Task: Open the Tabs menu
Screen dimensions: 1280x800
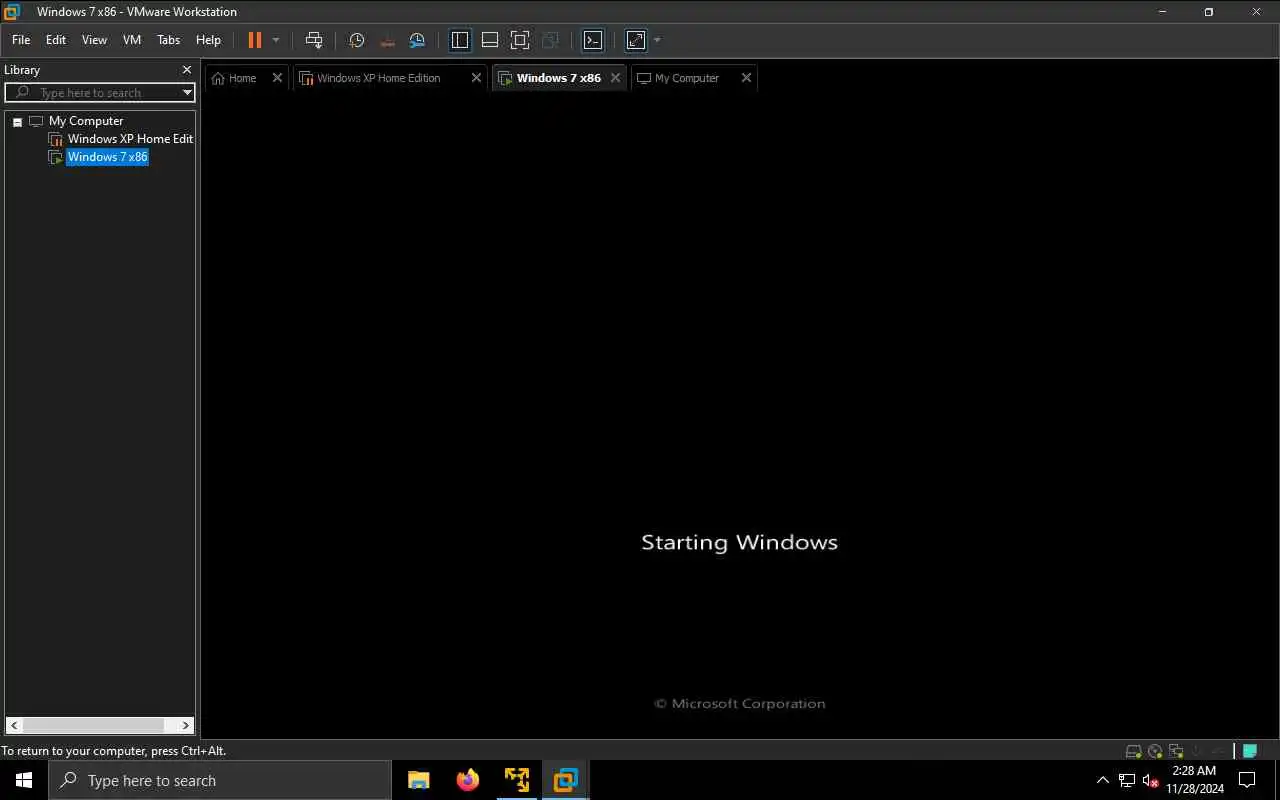Action: 169,40
